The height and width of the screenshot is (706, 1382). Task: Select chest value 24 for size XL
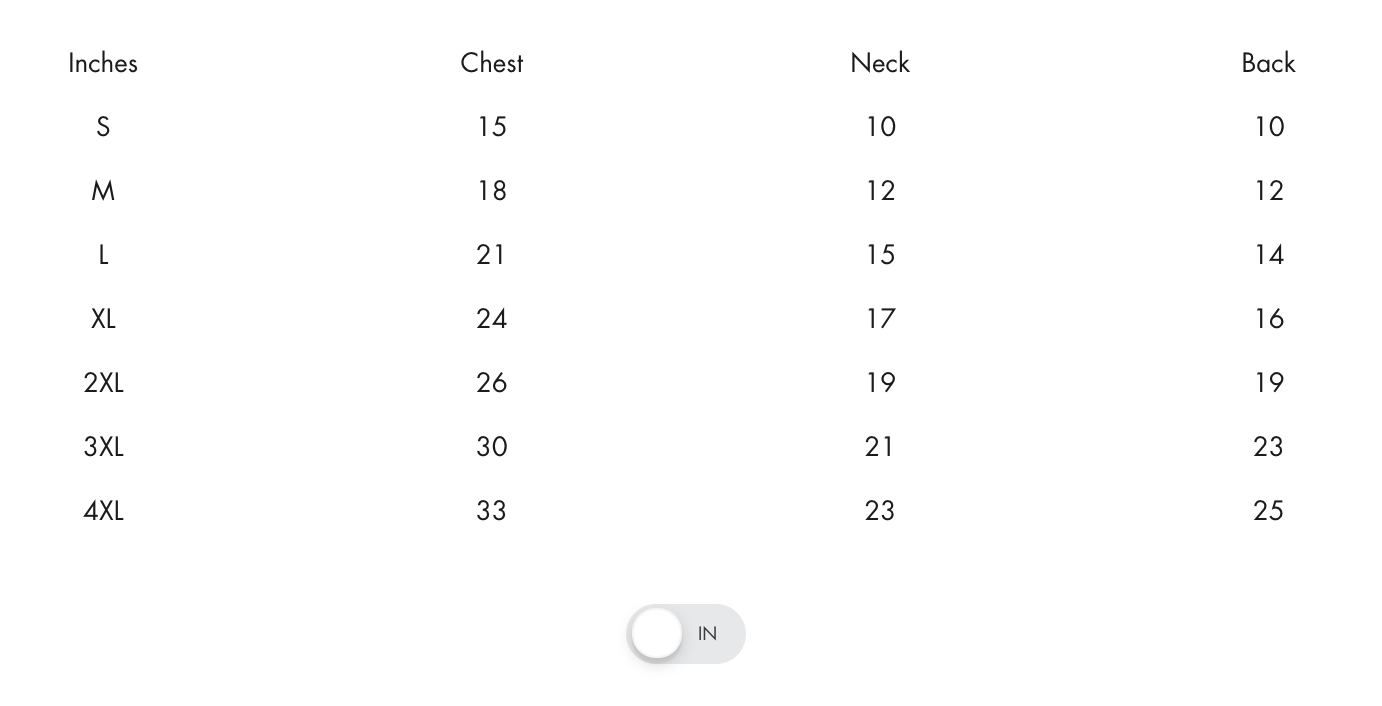click(x=492, y=319)
